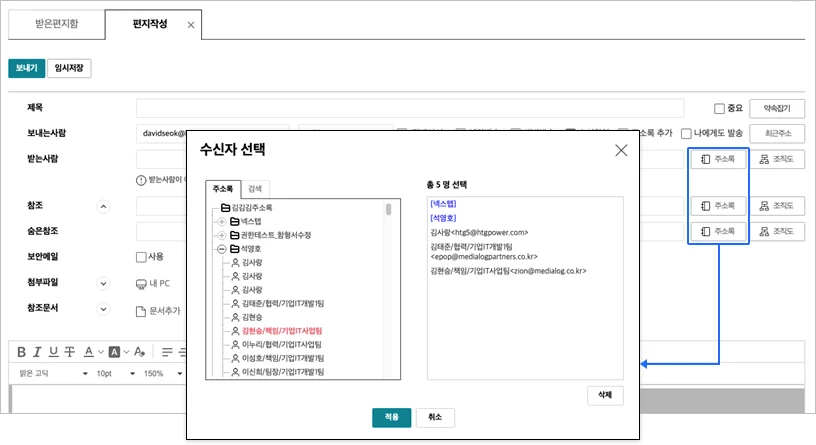Image resolution: width=816 pixels, height=445 pixels.
Task: Switch to the 받은편지함 tab
Action: (55, 23)
